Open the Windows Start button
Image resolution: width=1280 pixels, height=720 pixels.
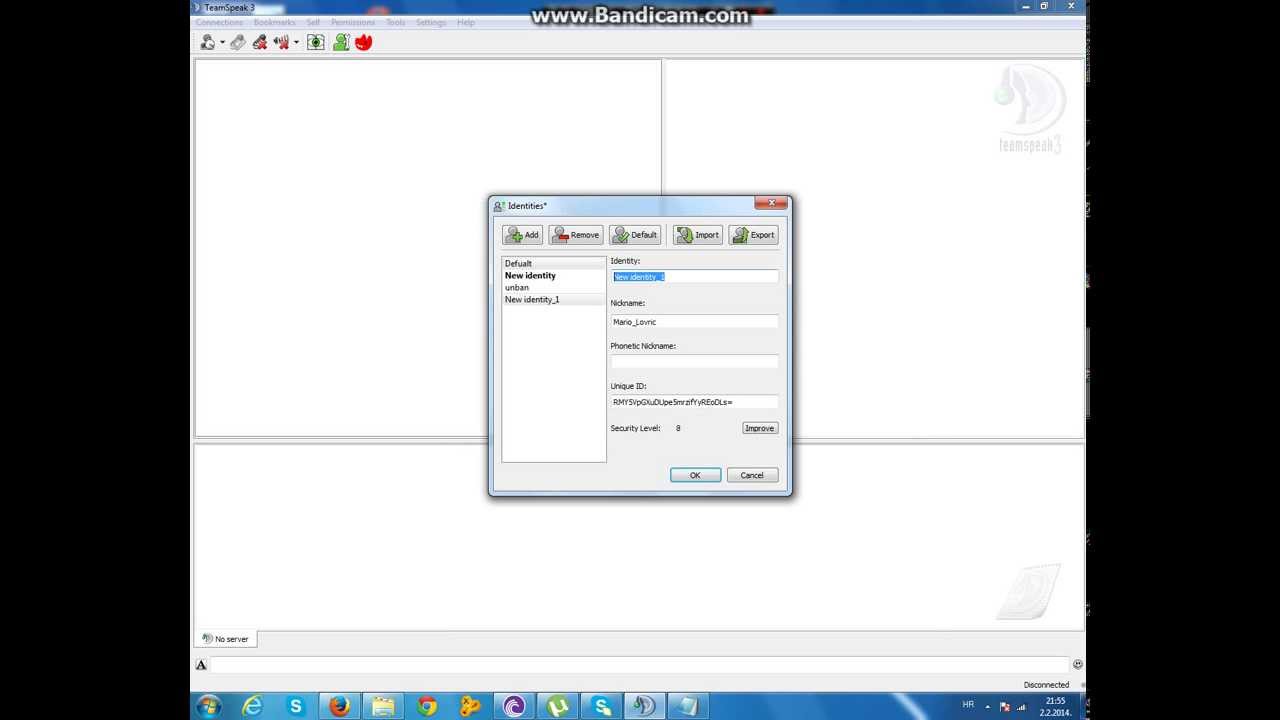pyautogui.click(x=208, y=706)
